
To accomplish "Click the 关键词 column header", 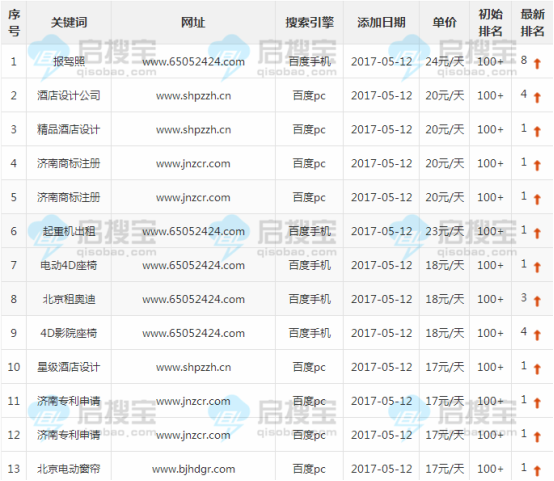I will pos(69,23).
